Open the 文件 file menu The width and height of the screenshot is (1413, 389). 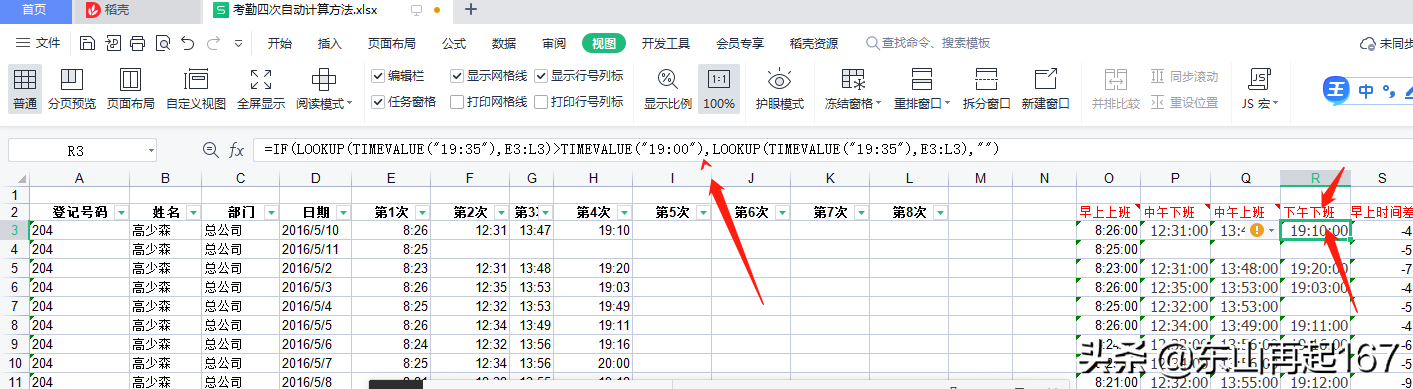pyautogui.click(x=39, y=43)
